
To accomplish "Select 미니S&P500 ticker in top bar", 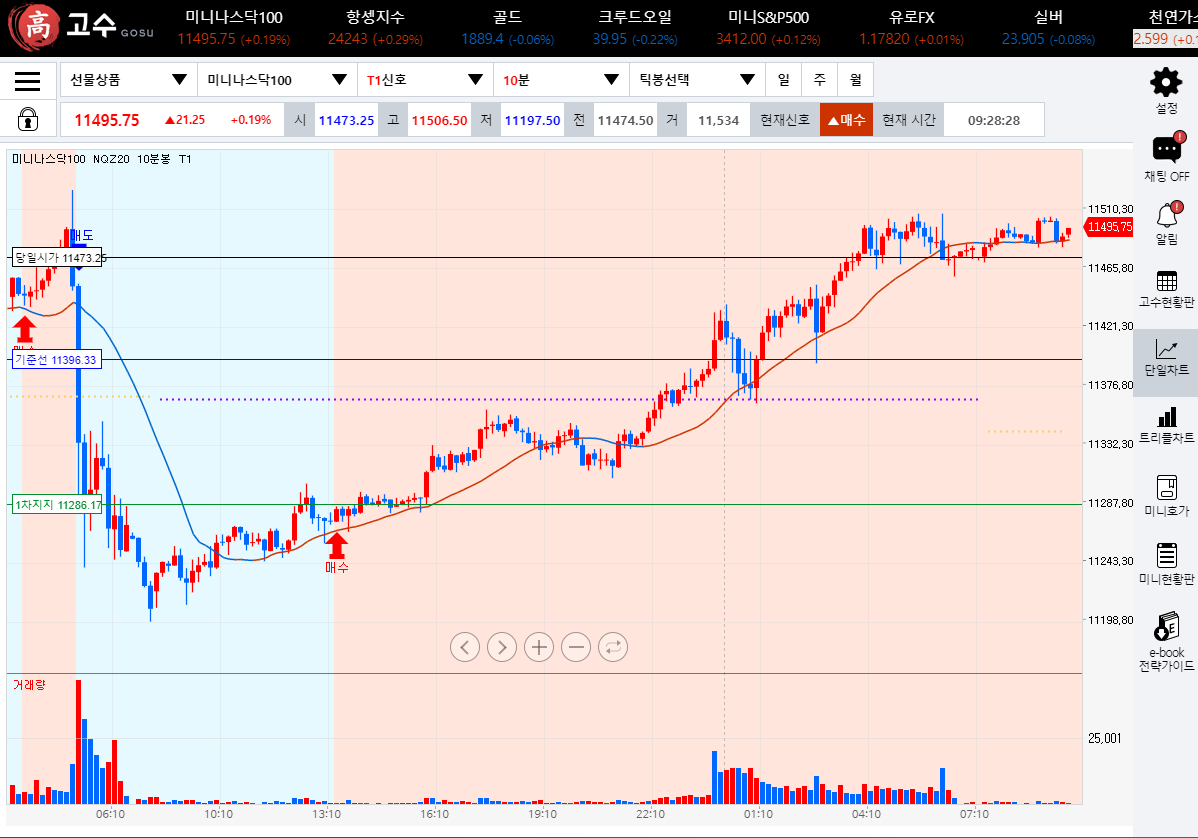I will [768, 28].
